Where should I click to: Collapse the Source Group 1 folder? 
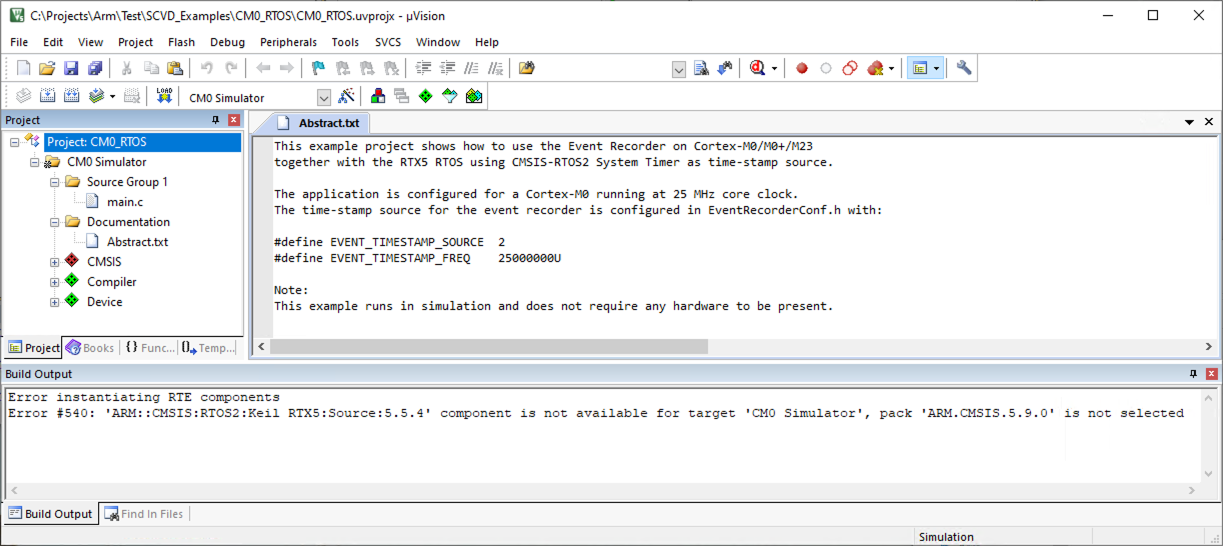tap(54, 182)
